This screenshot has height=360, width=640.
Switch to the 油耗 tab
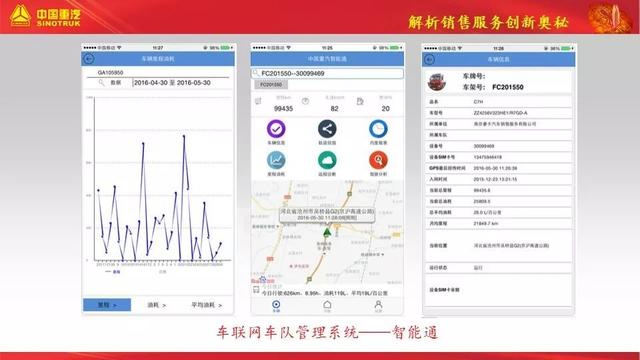(x=157, y=305)
